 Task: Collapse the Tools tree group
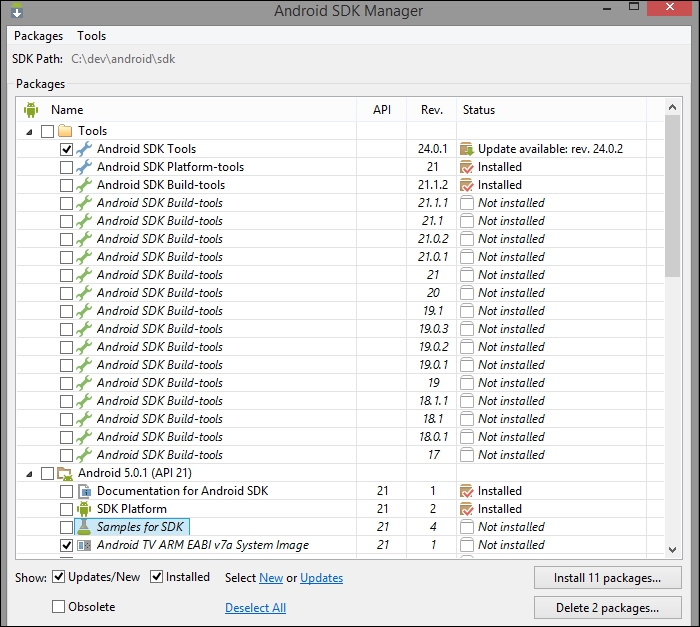29,132
